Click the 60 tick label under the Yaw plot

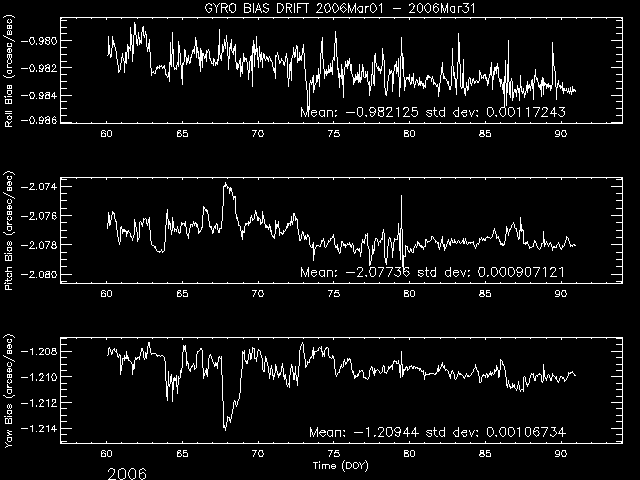(x=108, y=454)
